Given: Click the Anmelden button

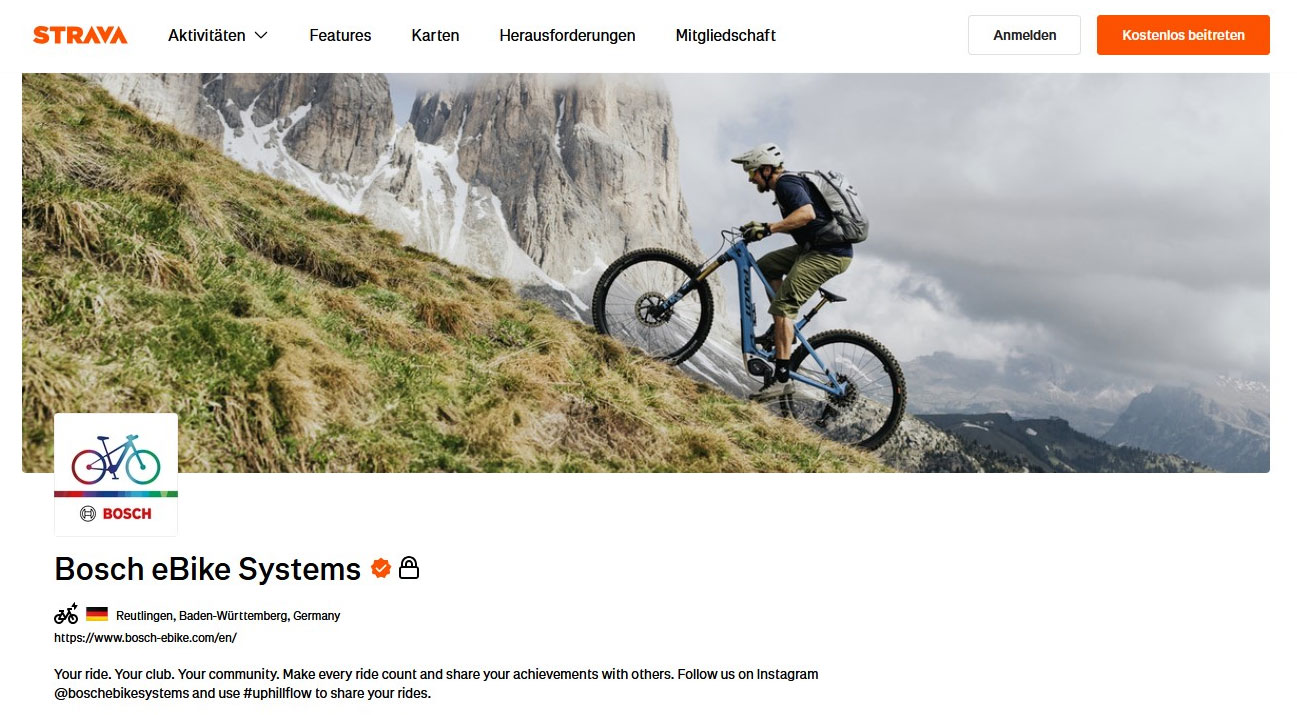Looking at the screenshot, I should 1024,35.
